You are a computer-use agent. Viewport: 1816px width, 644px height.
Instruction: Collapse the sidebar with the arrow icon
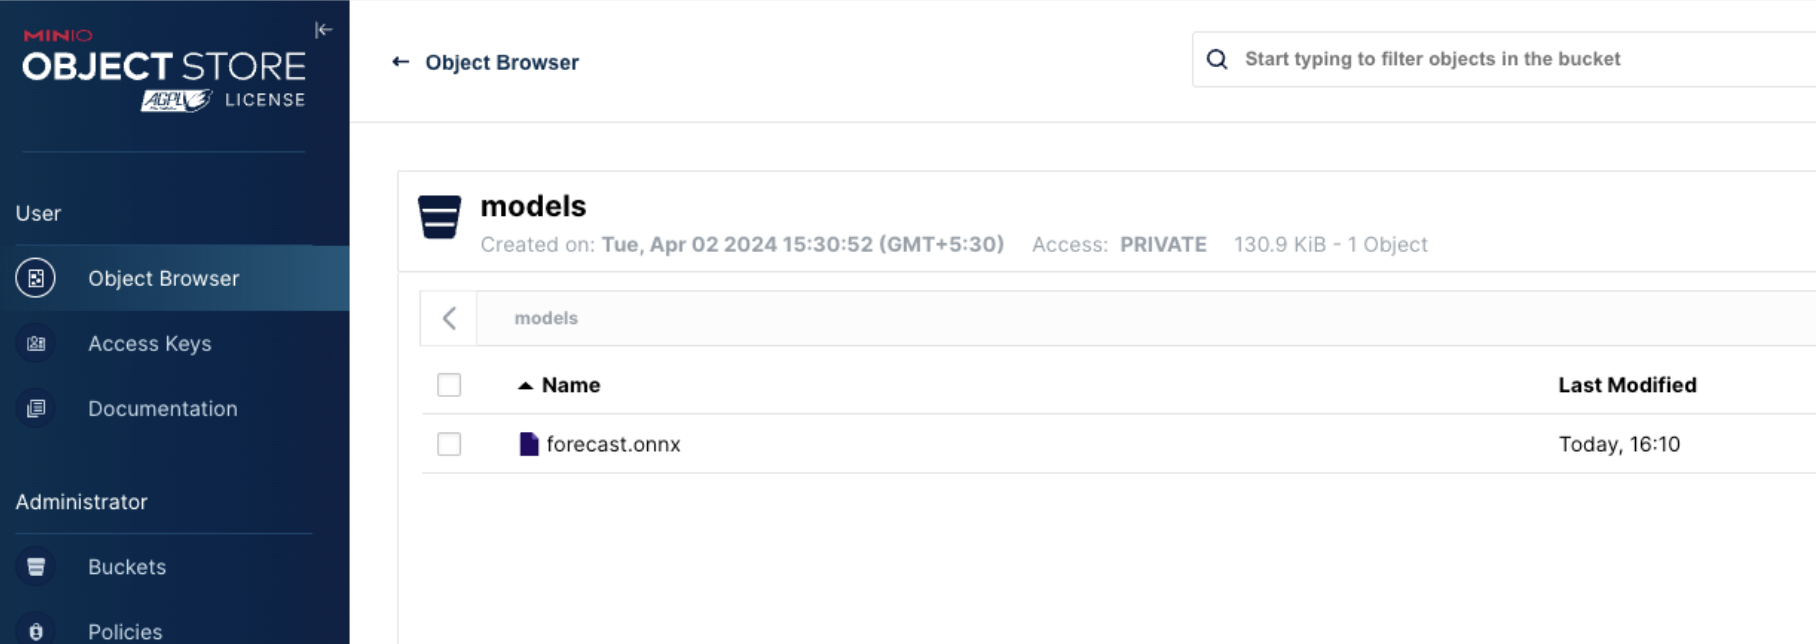tap(323, 30)
